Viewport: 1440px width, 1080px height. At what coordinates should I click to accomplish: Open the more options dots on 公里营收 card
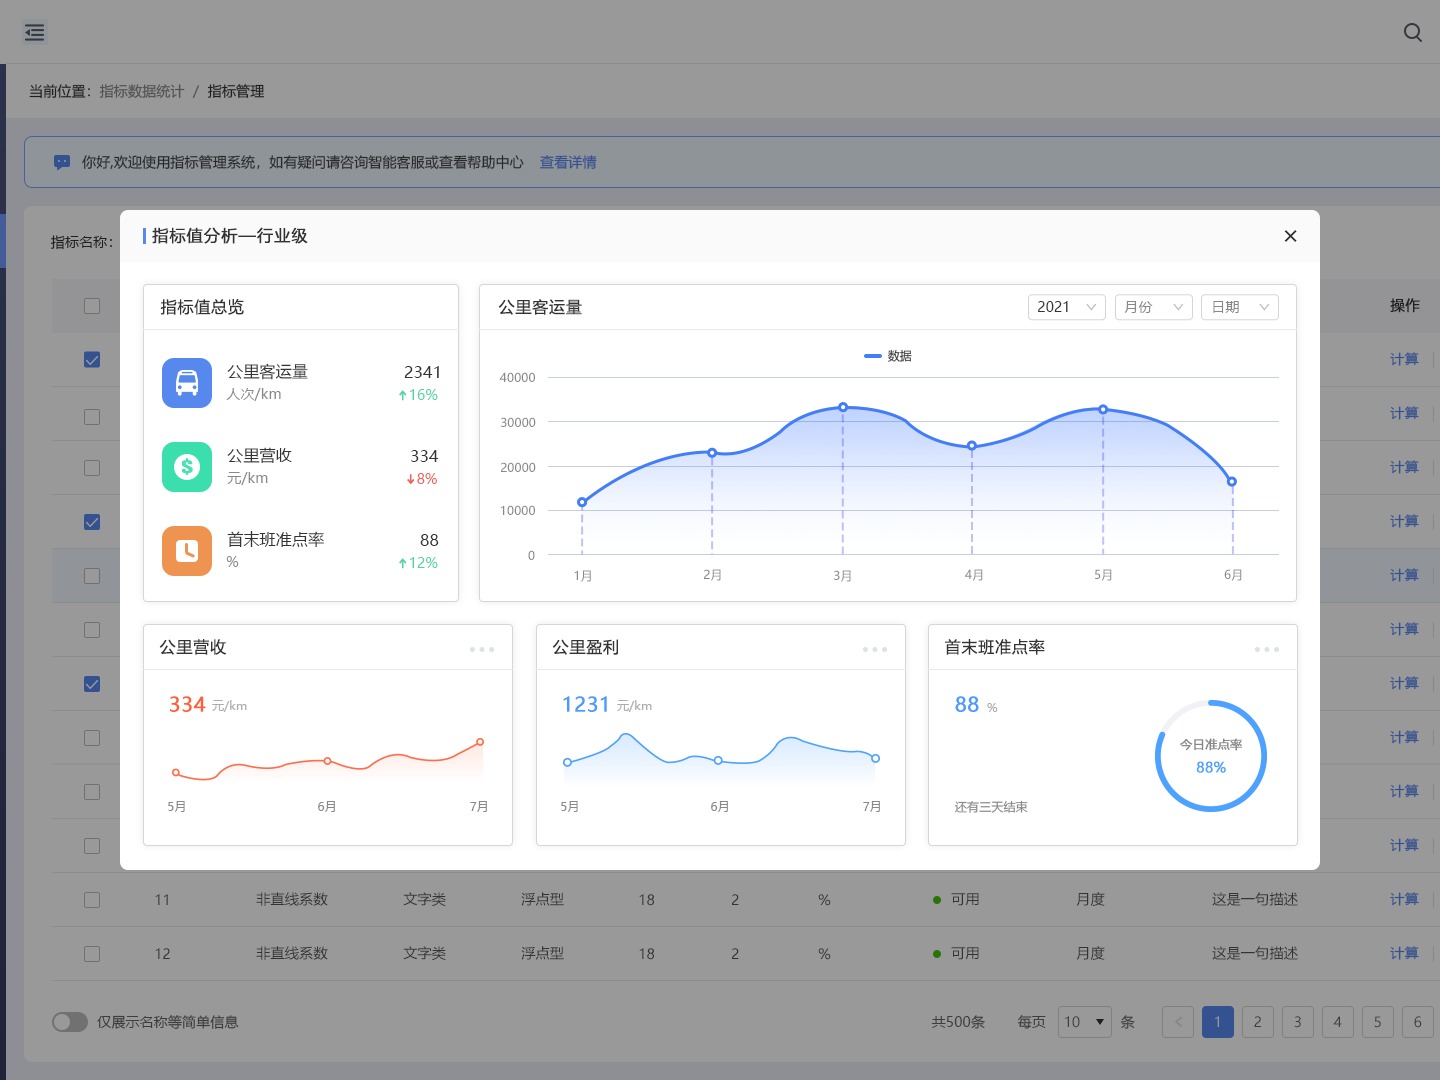coord(482,649)
